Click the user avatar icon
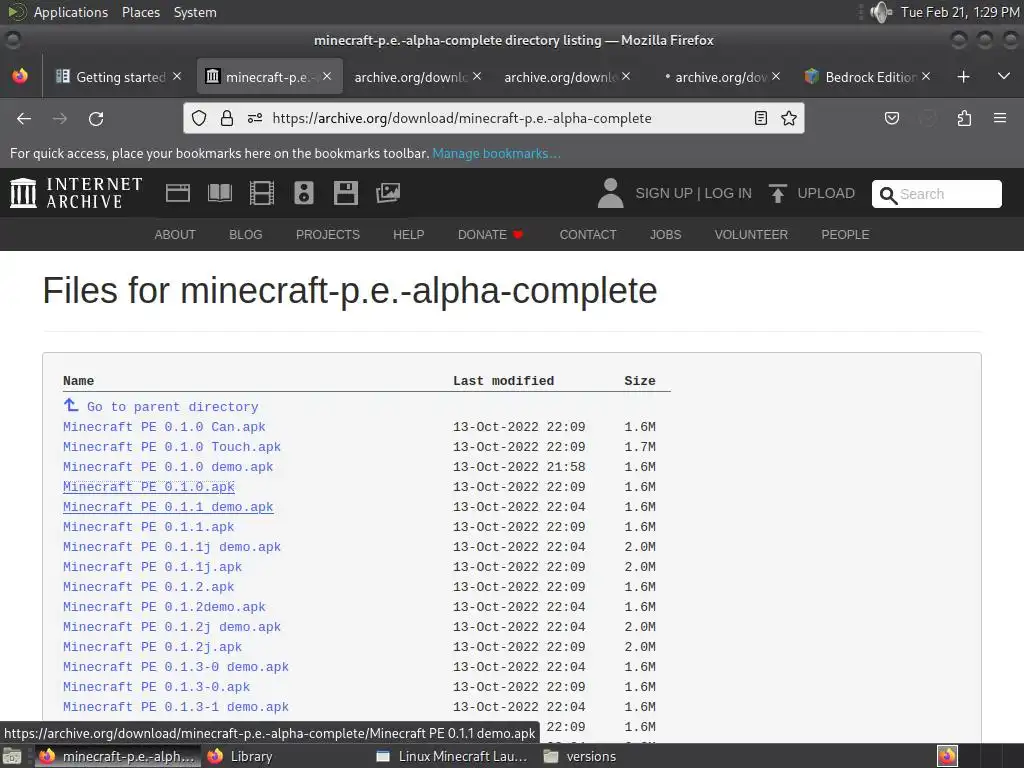 pos(611,193)
